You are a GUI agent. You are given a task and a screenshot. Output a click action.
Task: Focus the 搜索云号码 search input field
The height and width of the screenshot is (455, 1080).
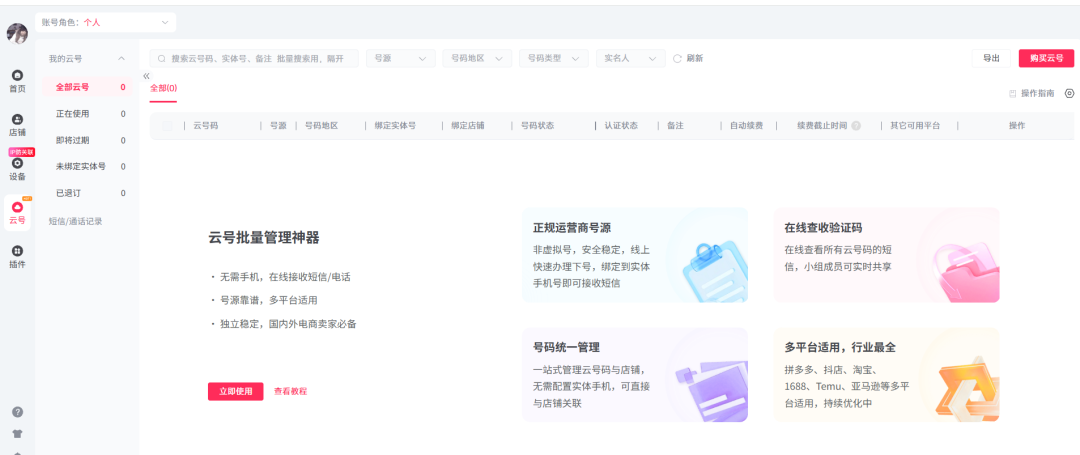pos(254,59)
